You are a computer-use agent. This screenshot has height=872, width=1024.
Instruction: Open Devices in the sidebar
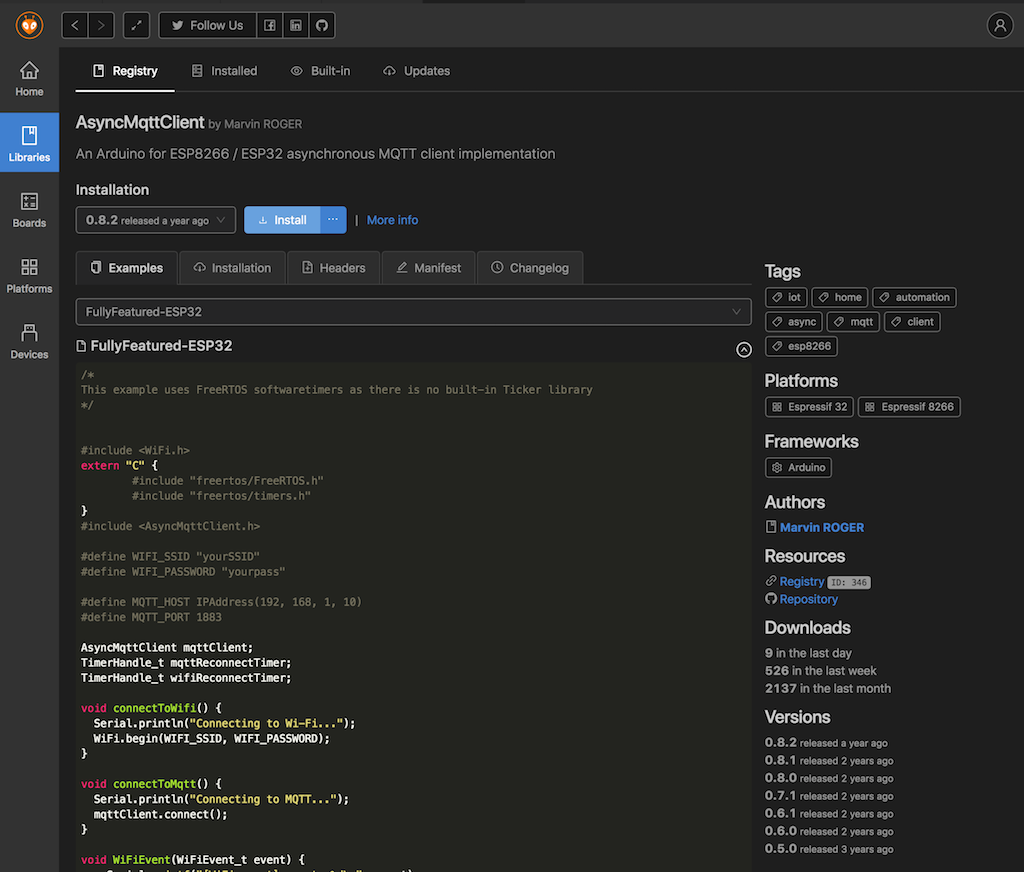29,341
